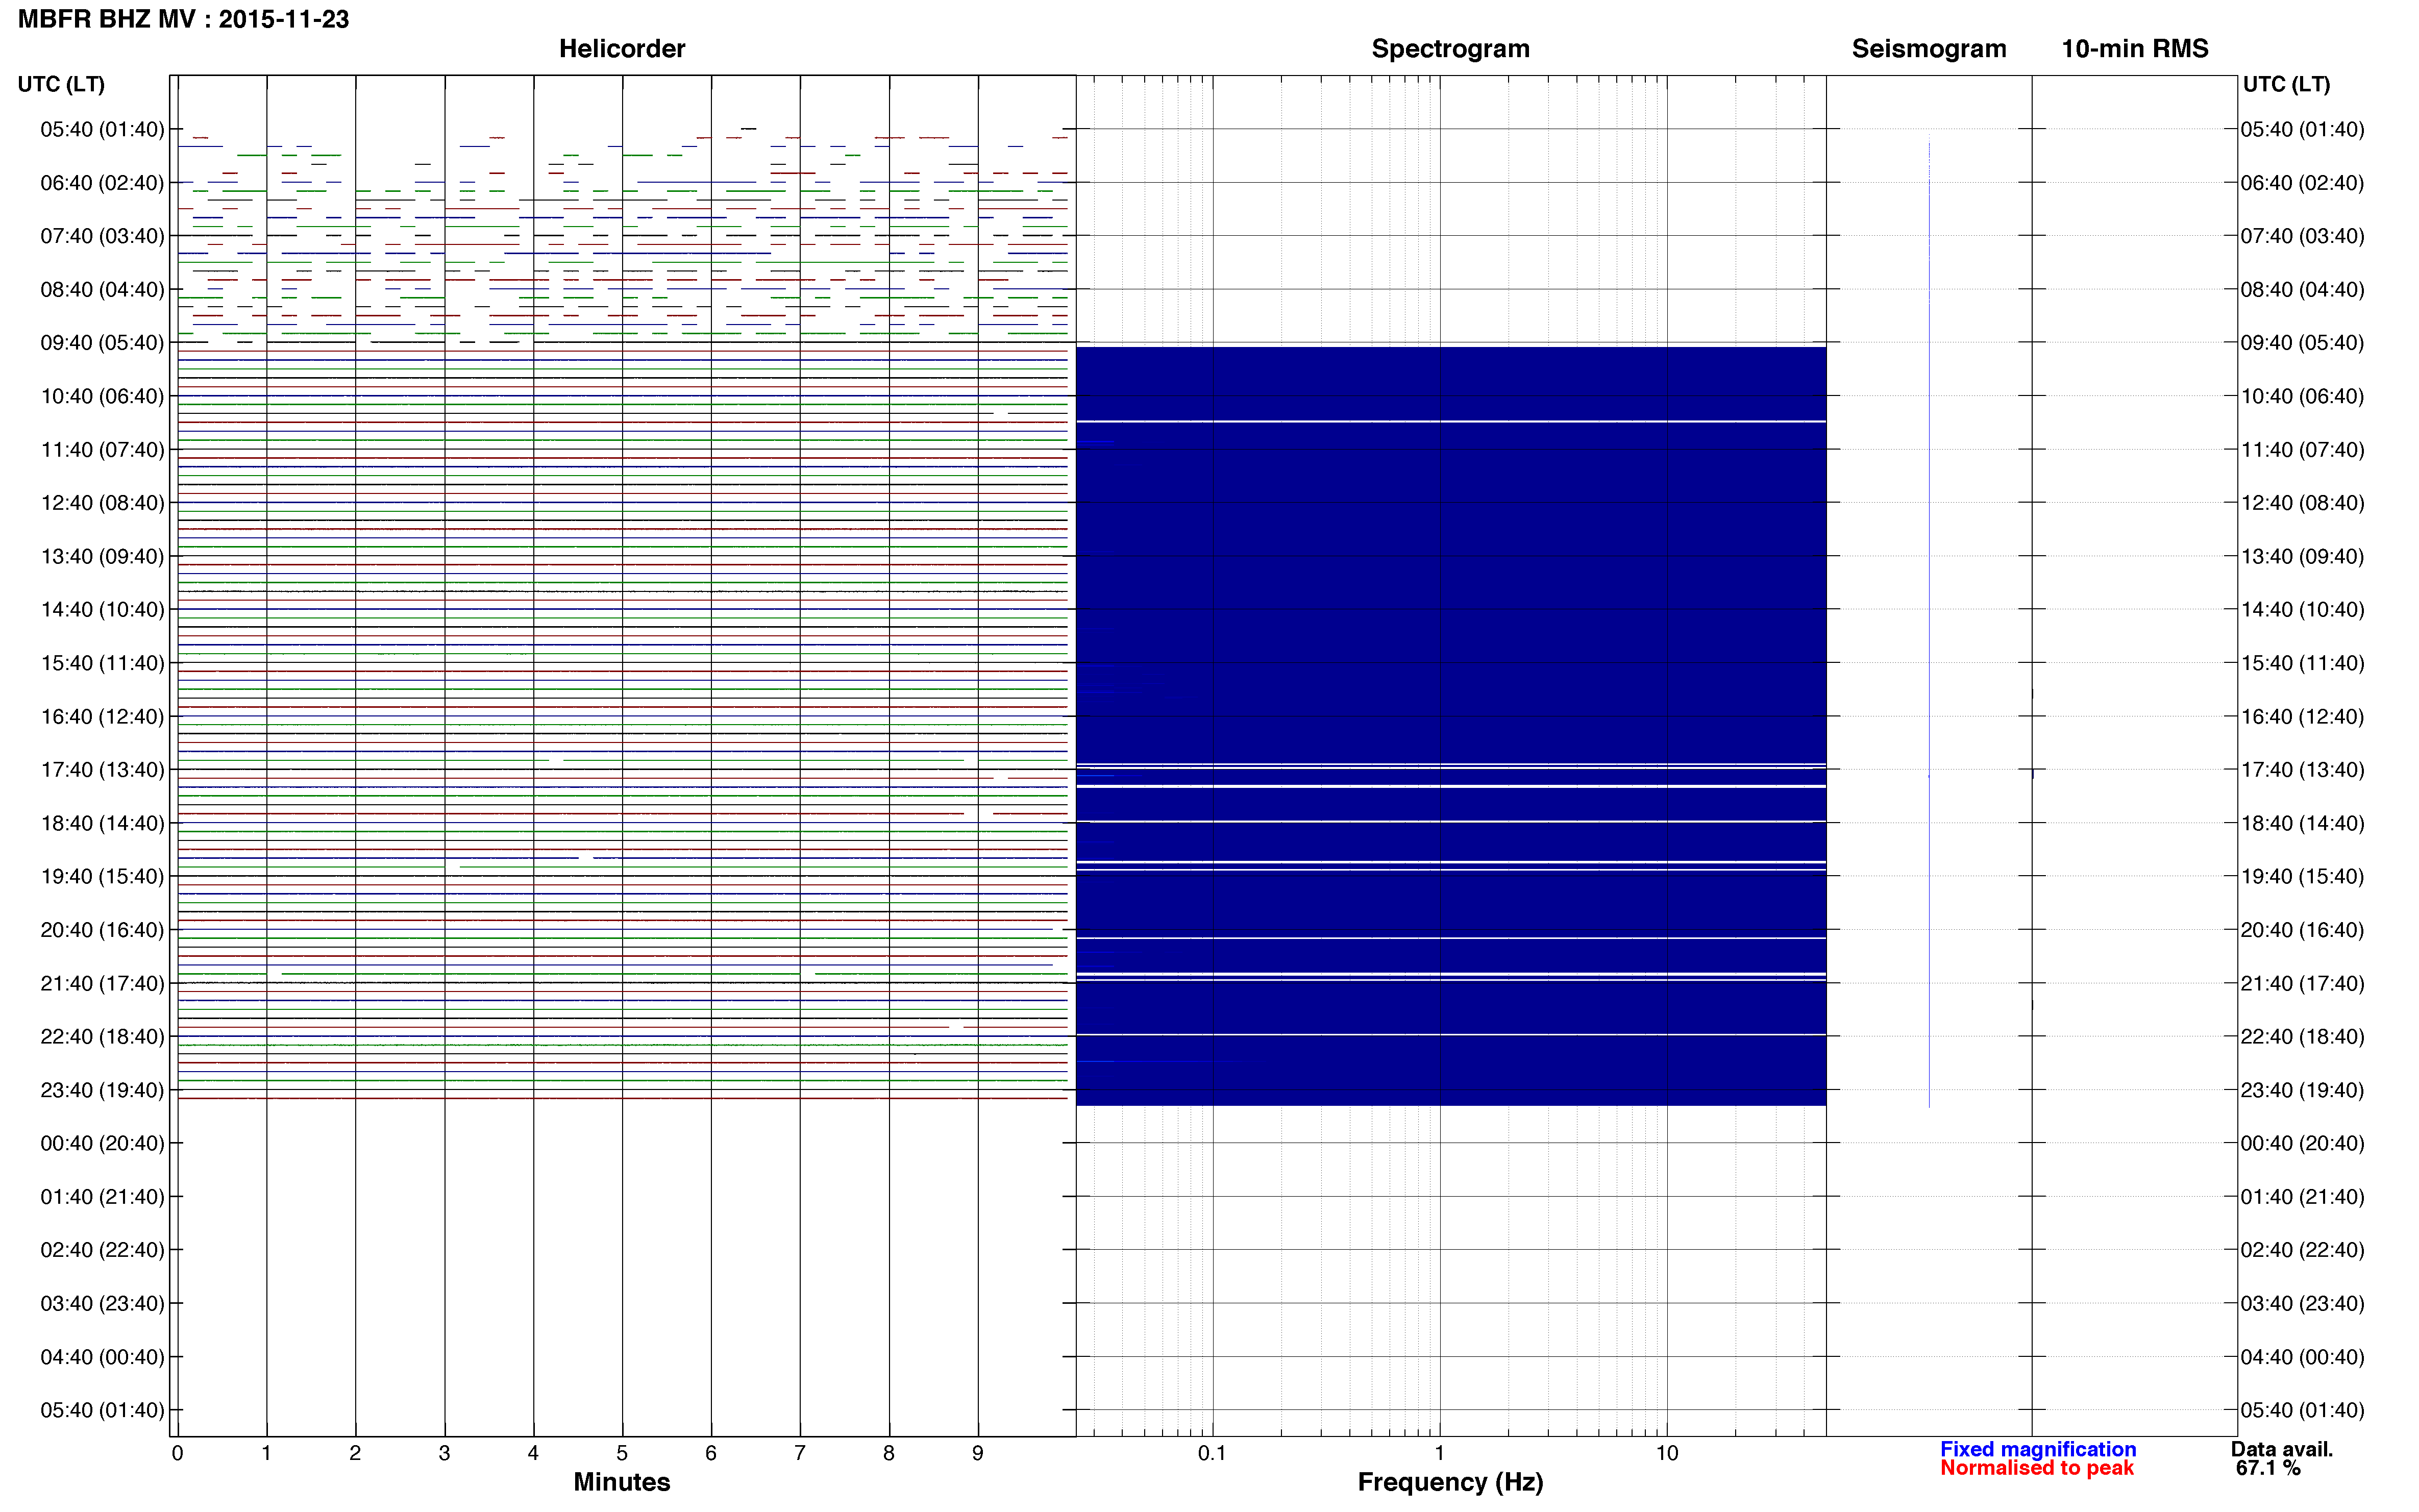Image resolution: width=2419 pixels, height=1512 pixels.
Task: Click right-axis time label '11:40 (07:40)'
Action: point(2302,450)
